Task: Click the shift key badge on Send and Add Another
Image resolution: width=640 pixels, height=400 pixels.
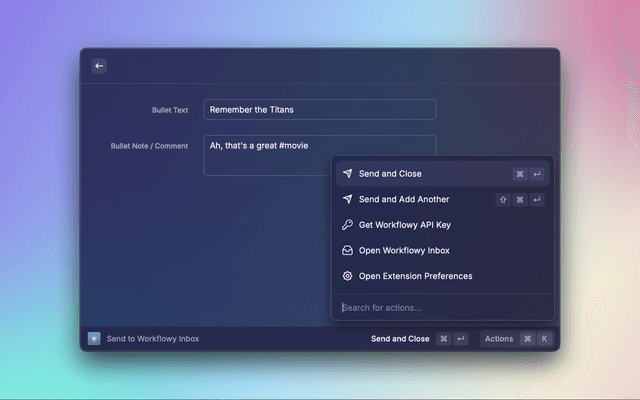Action: (503, 199)
